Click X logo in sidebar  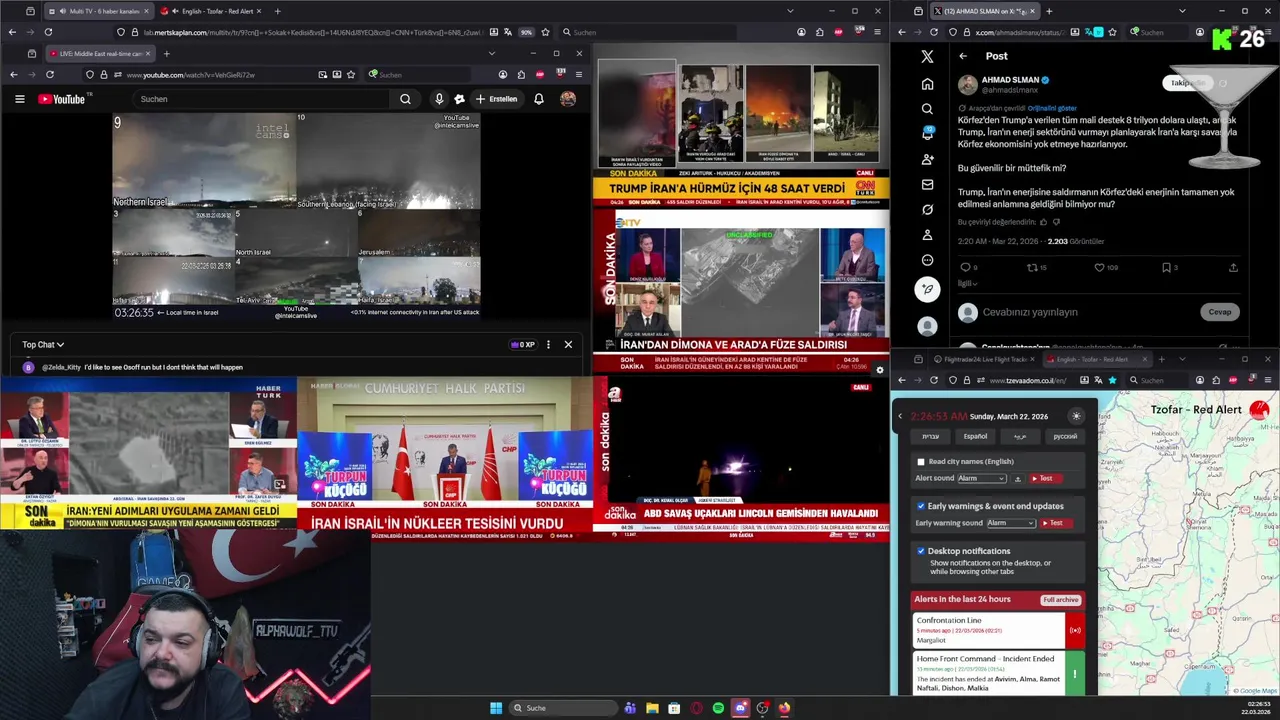point(927,57)
